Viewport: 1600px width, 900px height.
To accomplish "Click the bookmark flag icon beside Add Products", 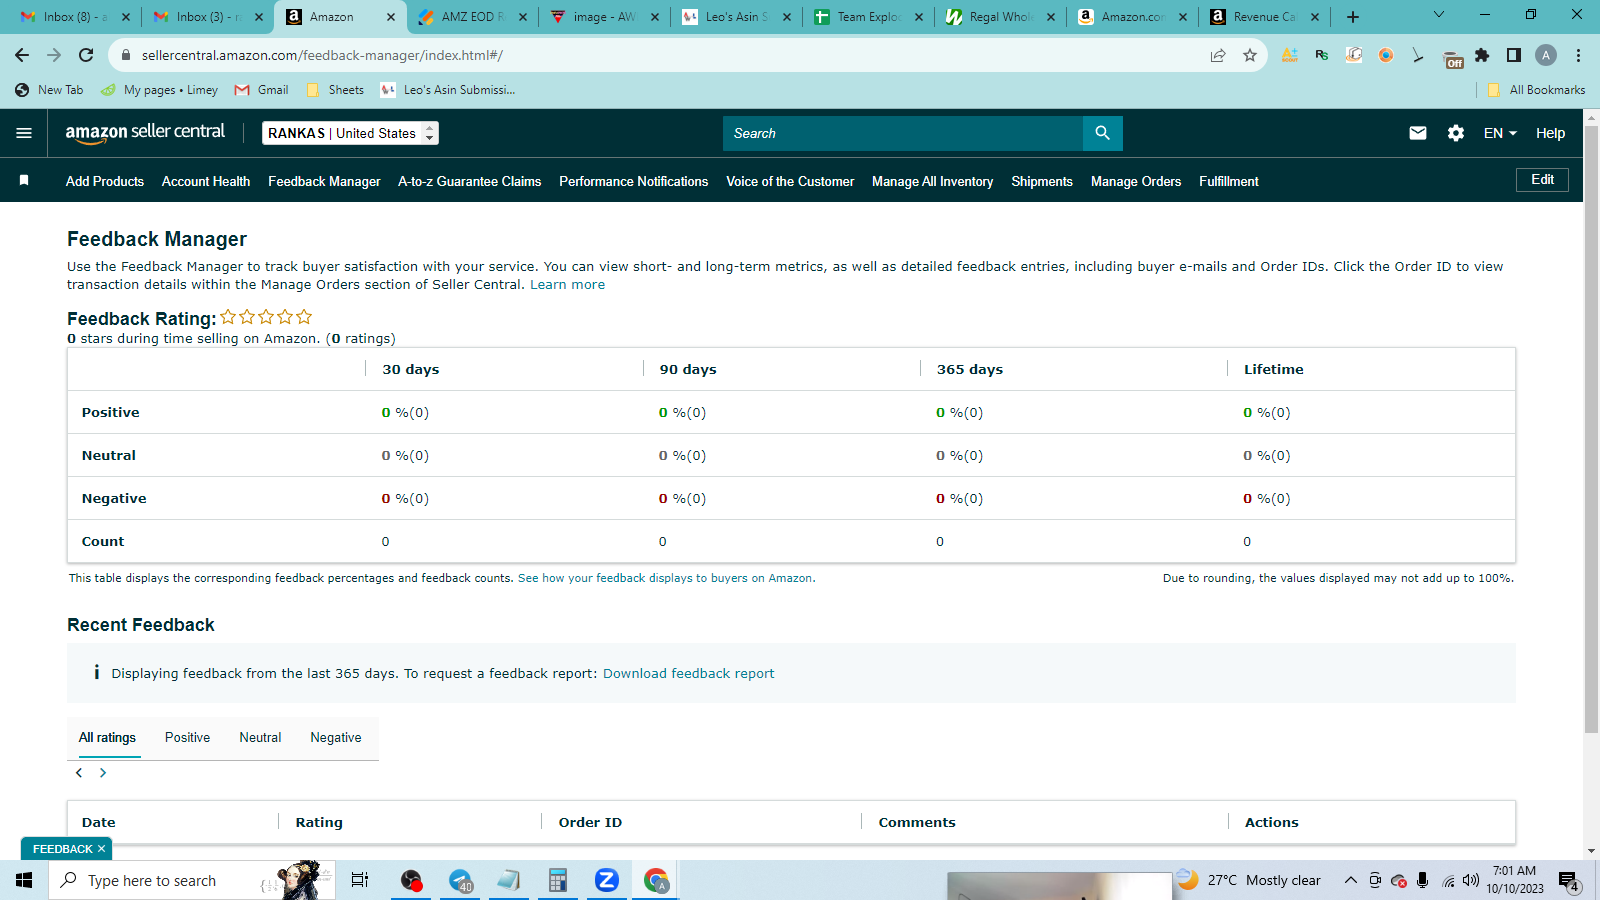I will [24, 181].
